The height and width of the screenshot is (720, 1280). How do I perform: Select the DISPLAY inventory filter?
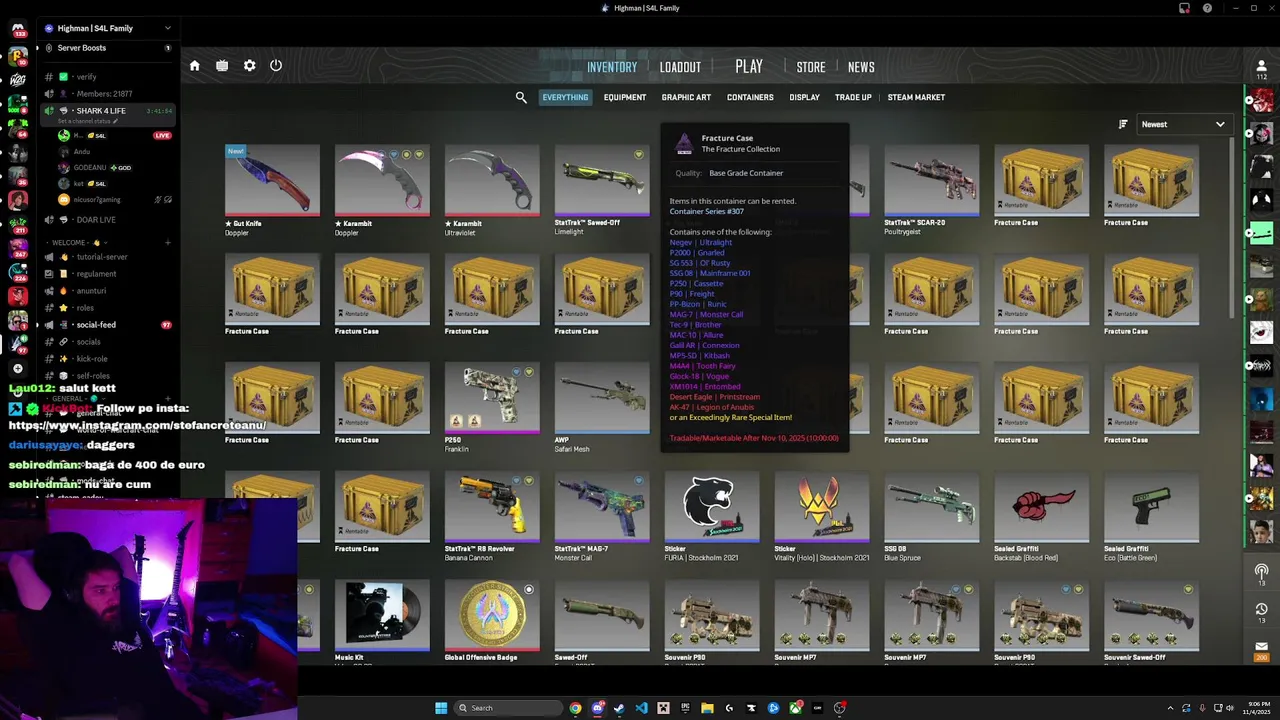[x=804, y=97]
